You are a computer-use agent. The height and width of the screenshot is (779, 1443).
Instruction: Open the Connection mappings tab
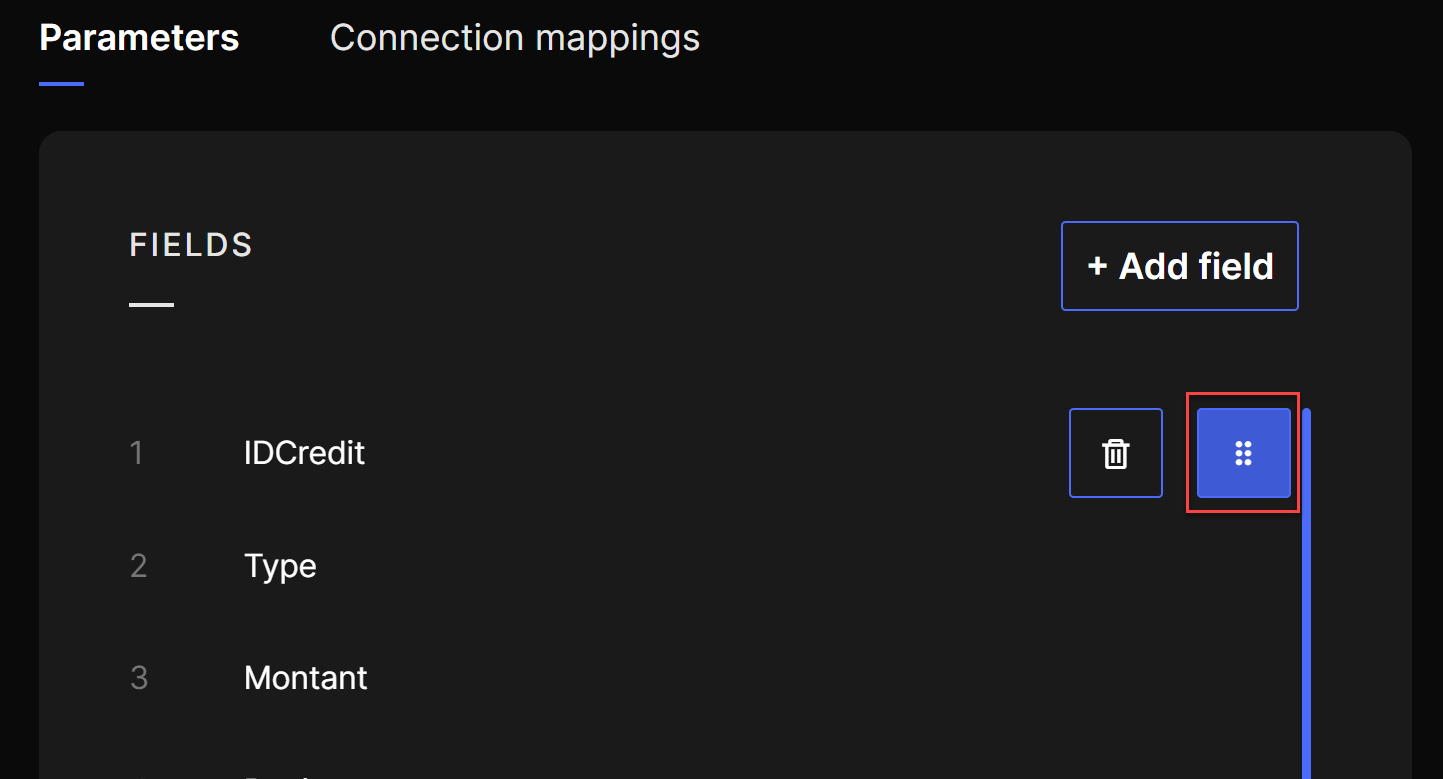point(514,38)
